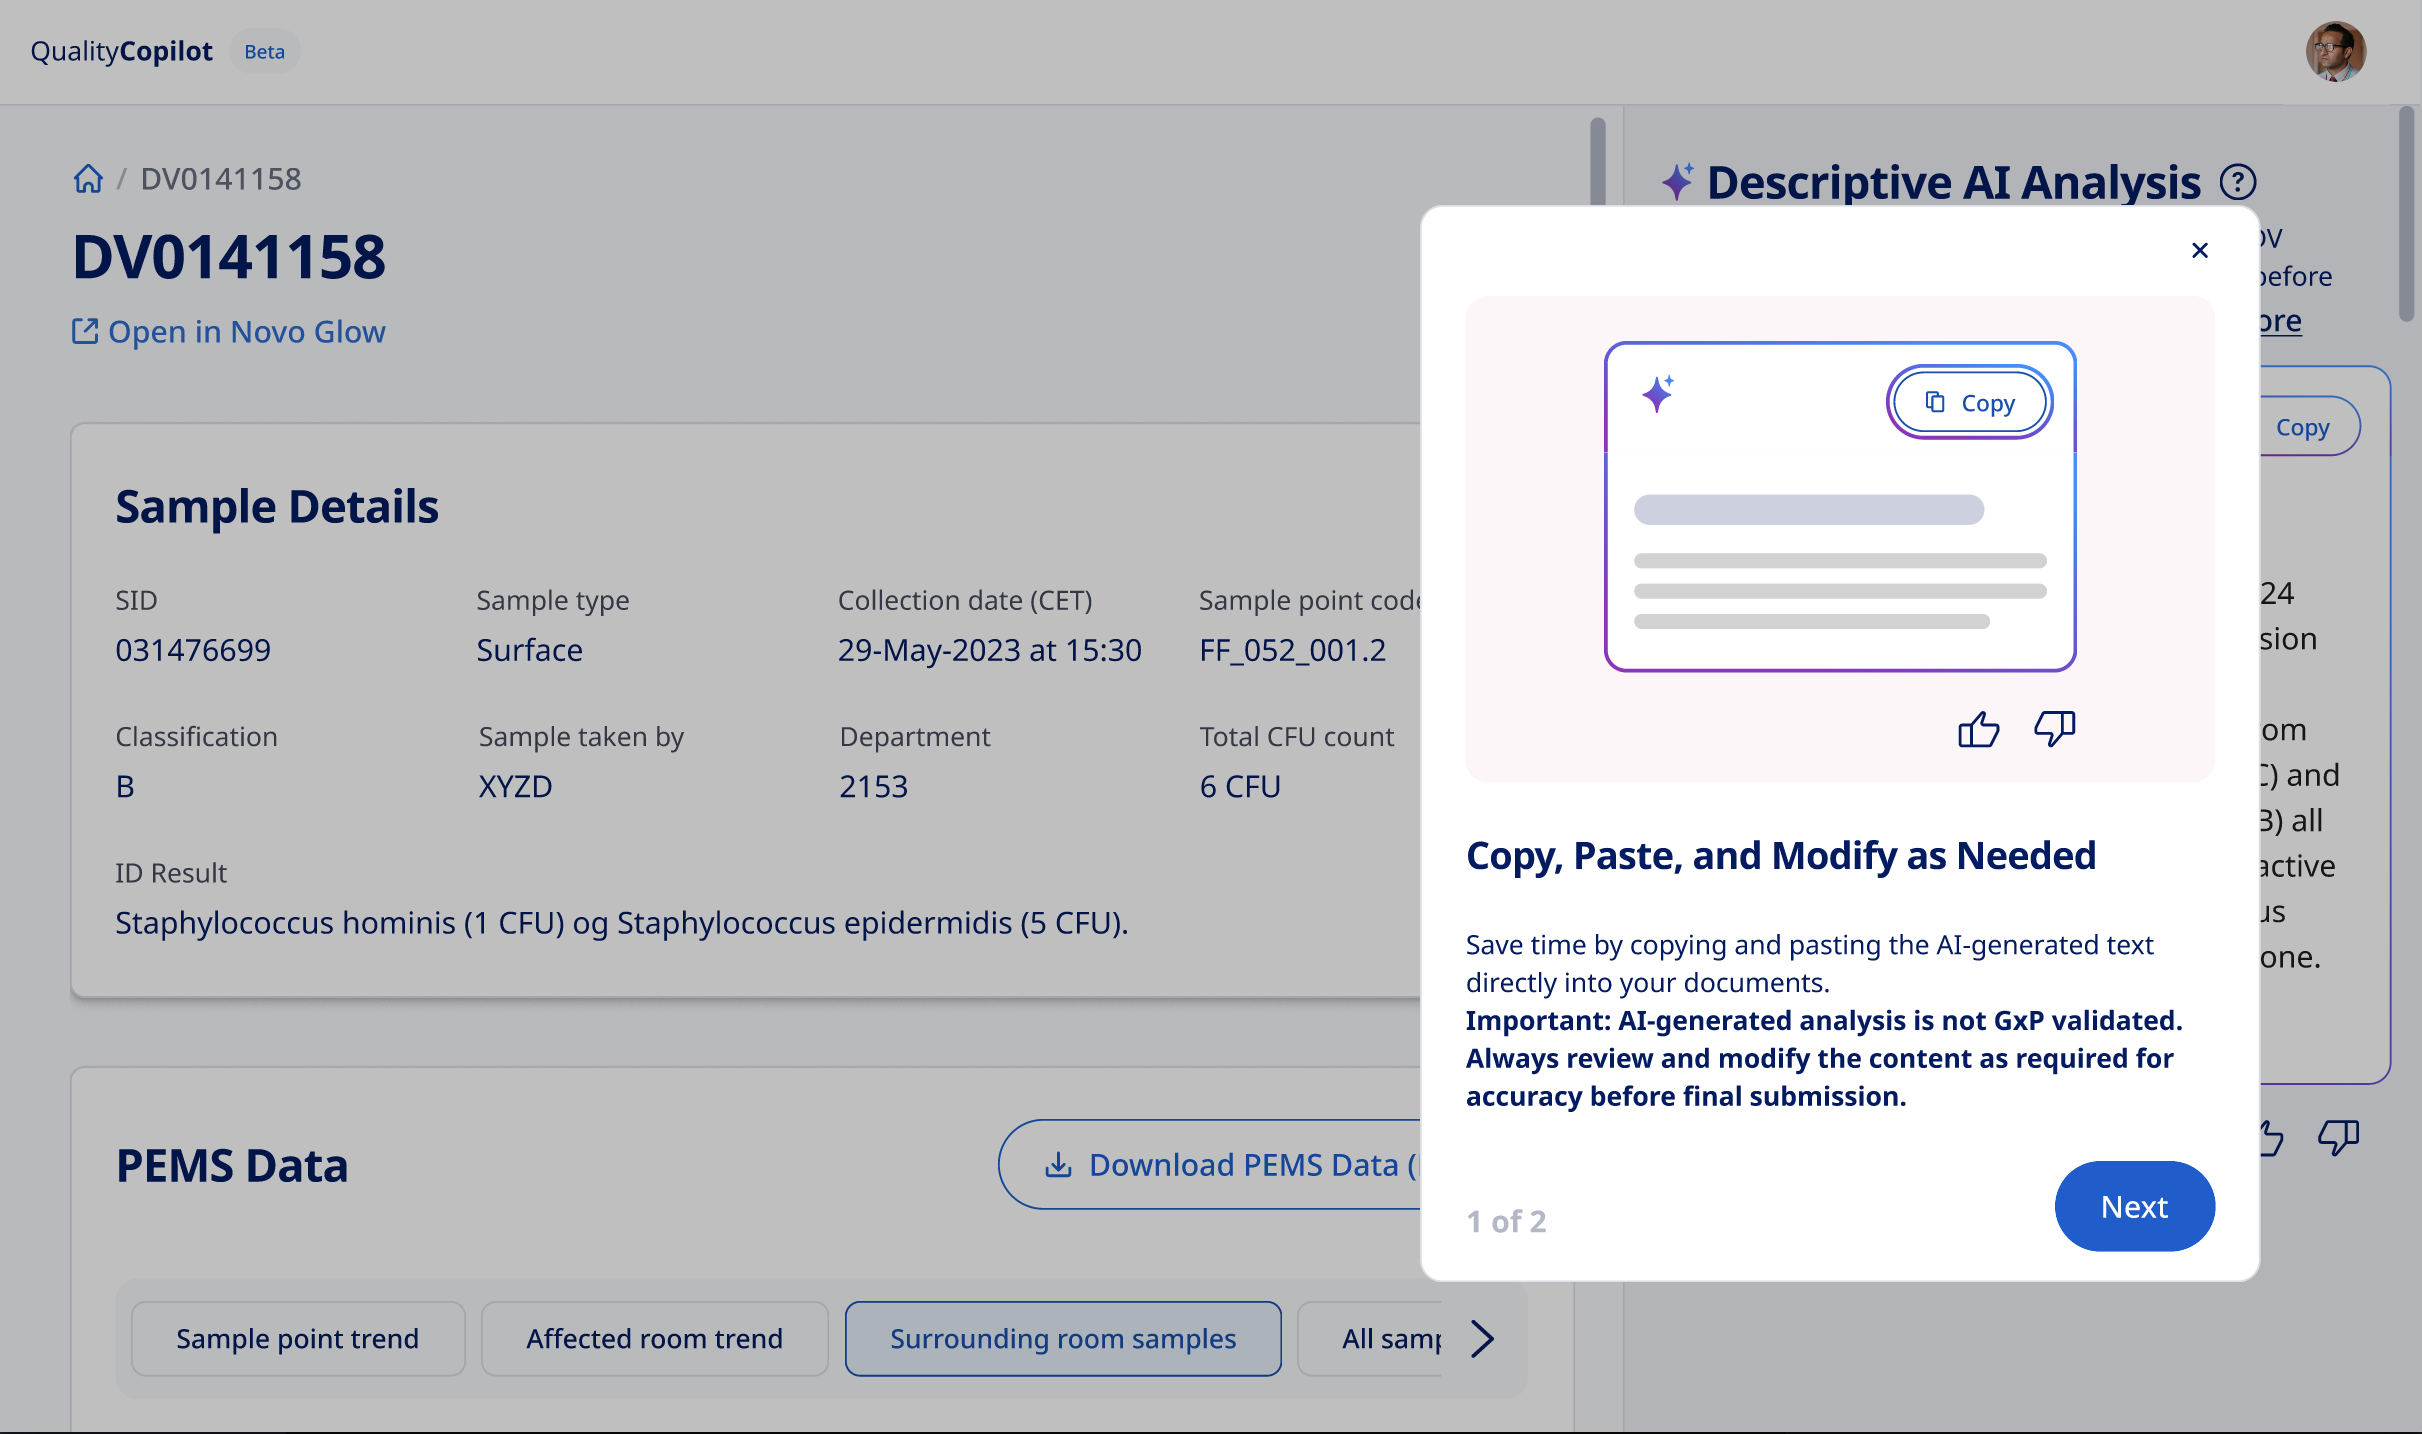Screen dimensions: 2422x1434
Task: Give thumbs up on the tutorial illustration card
Action: (1977, 729)
